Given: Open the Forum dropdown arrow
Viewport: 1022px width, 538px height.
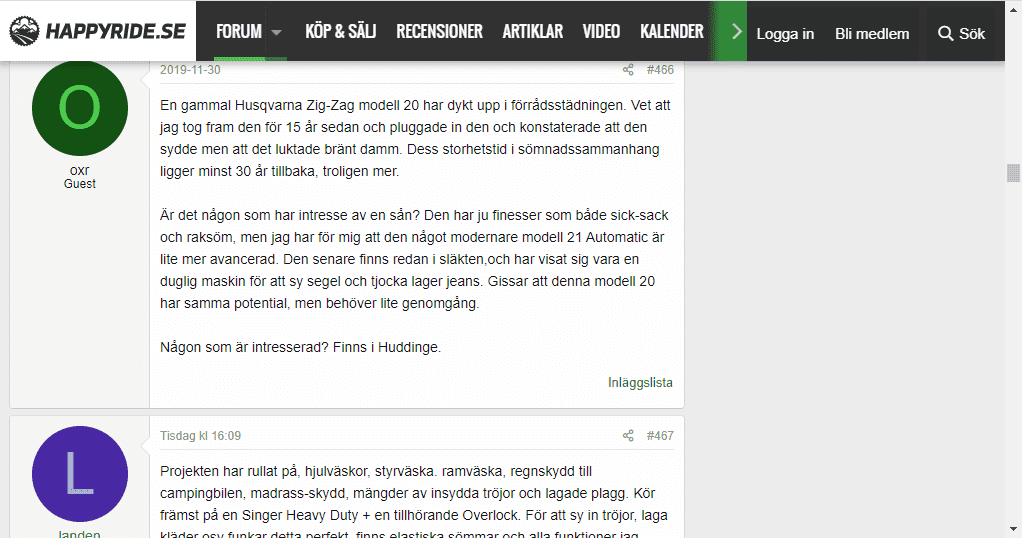Looking at the screenshot, I should [276, 32].
